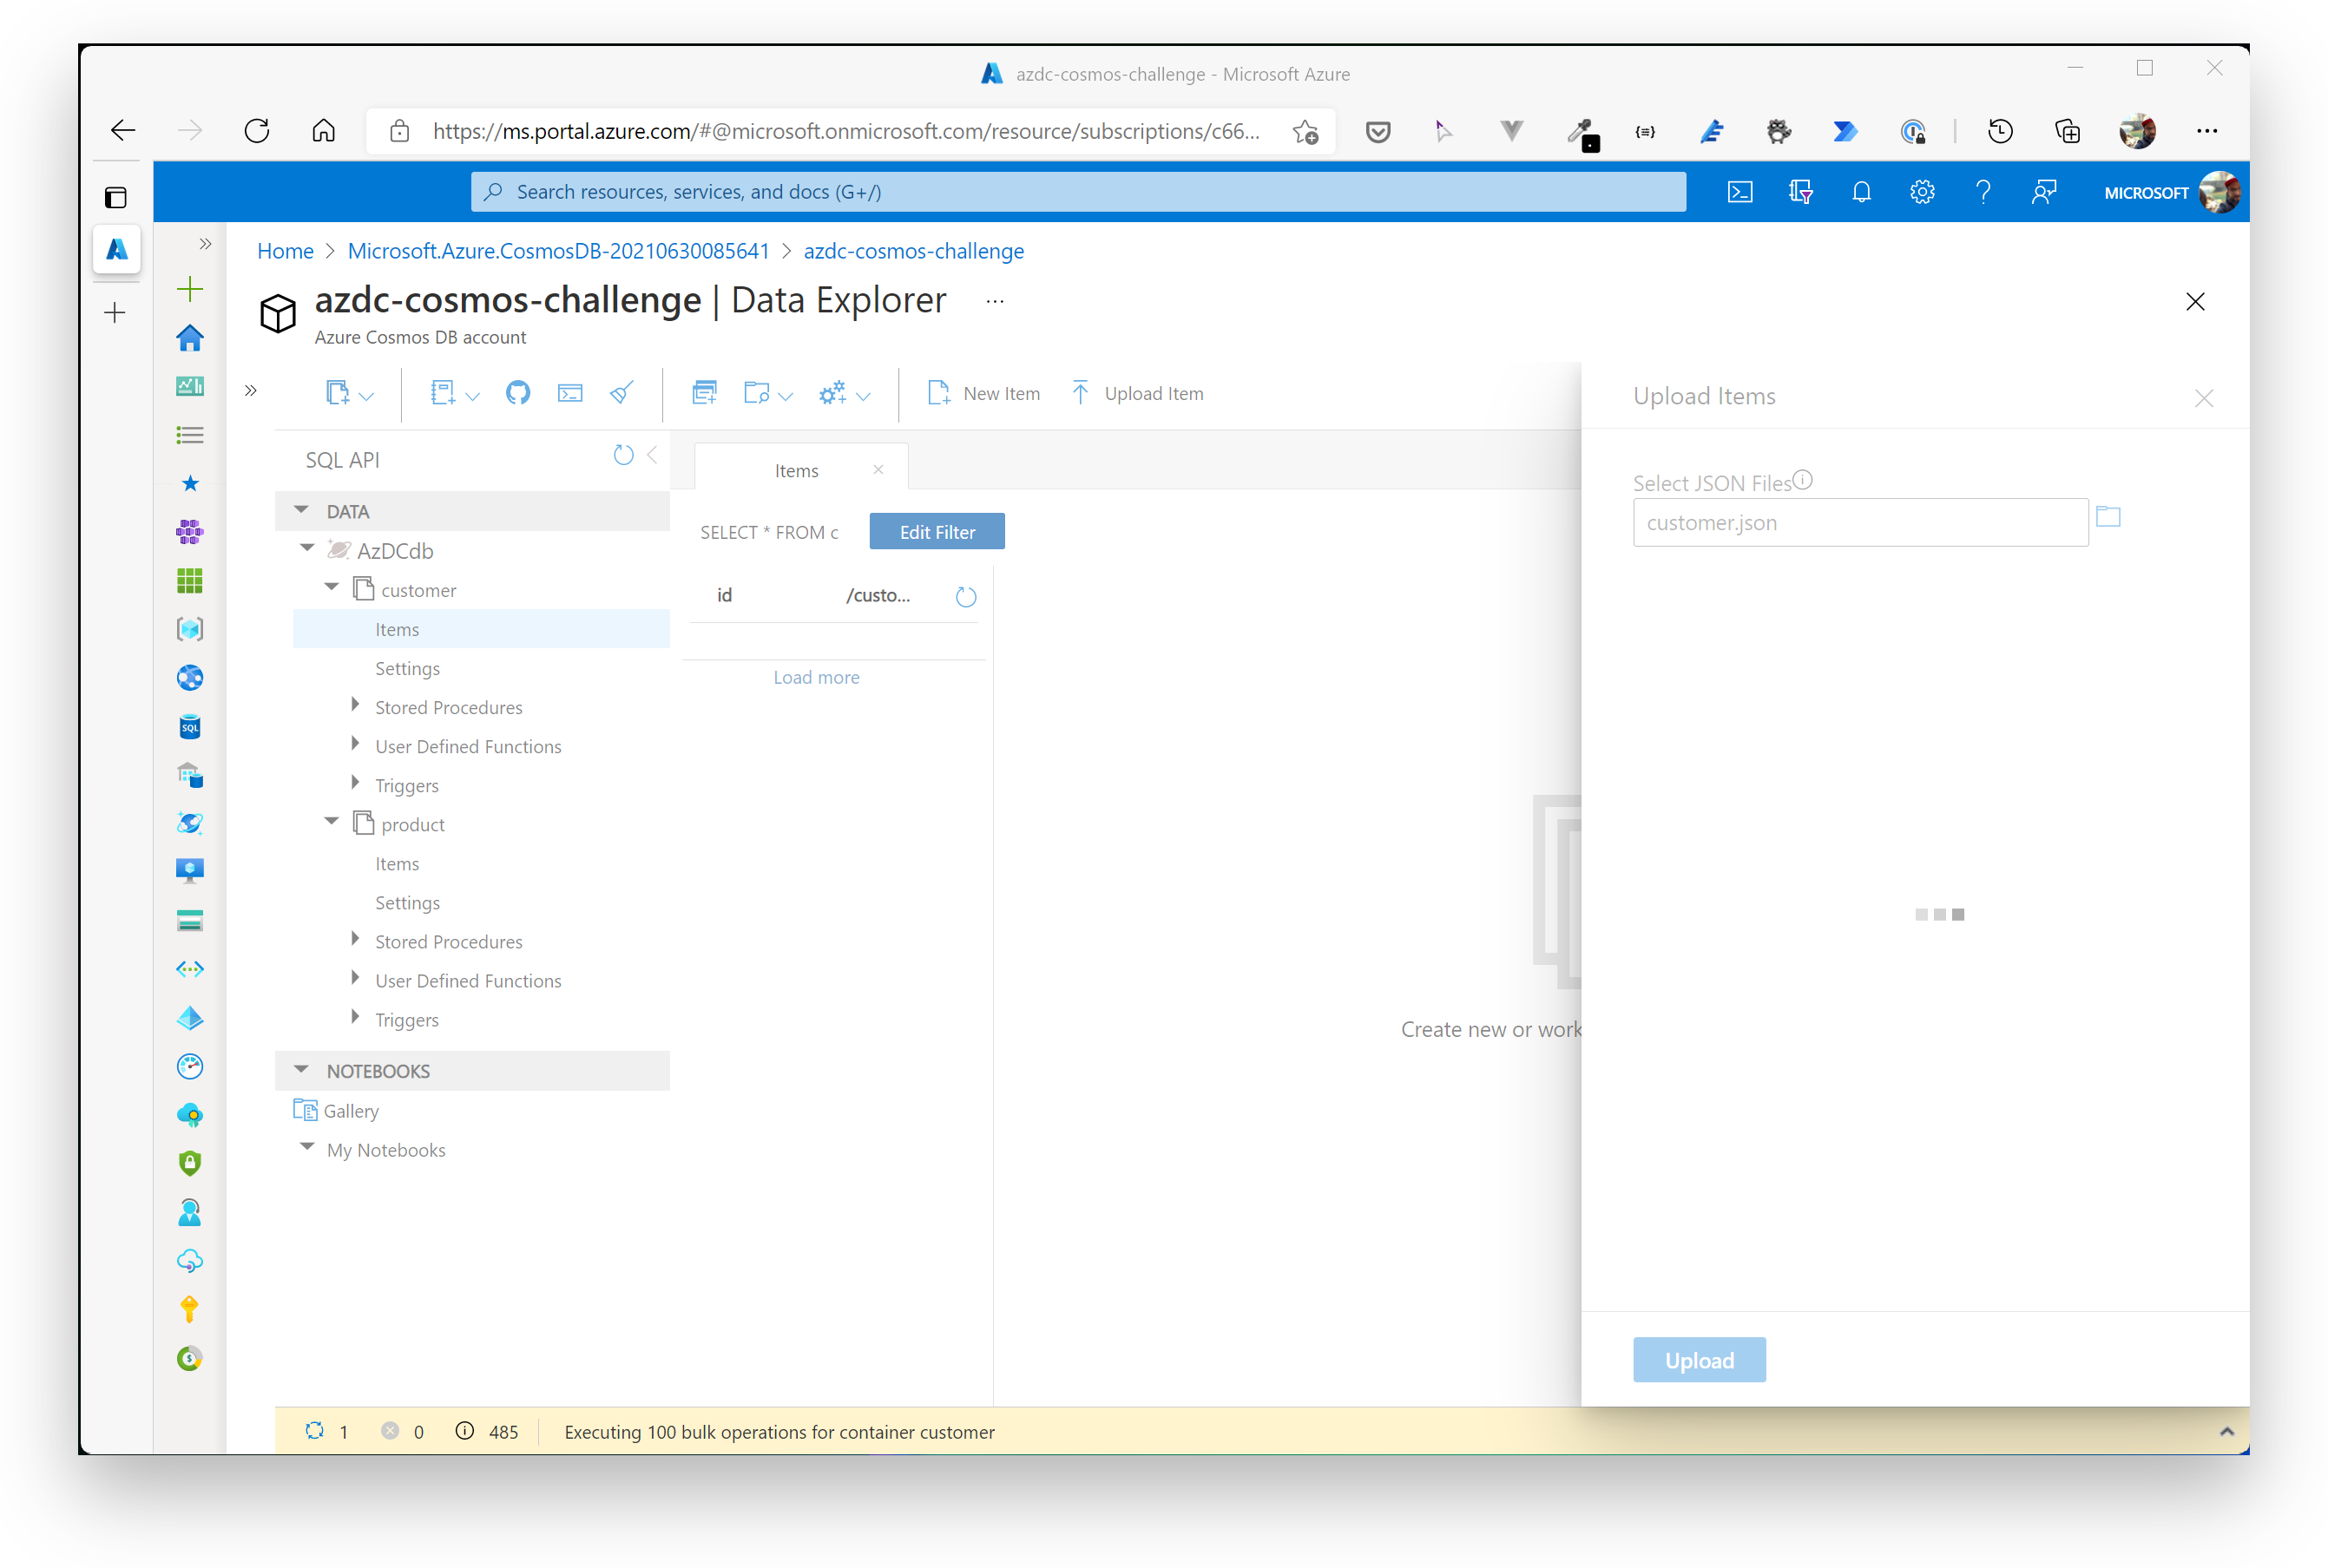Refresh the SQL API tree

click(624, 456)
